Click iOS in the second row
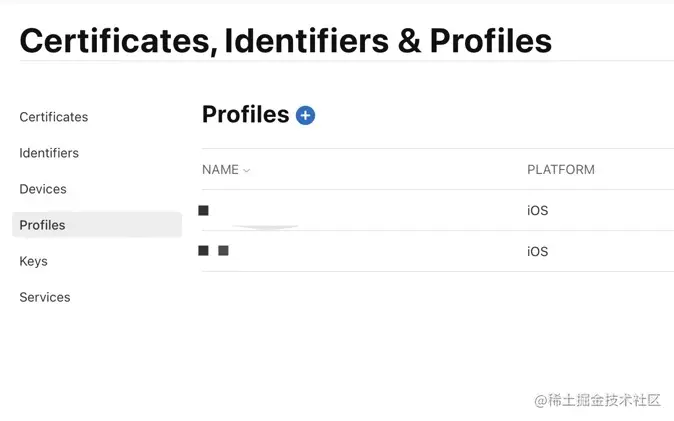 537,251
